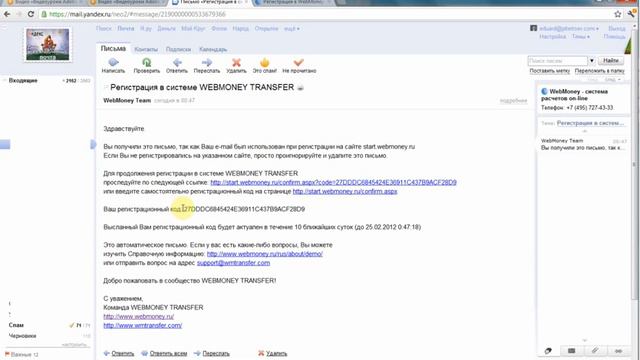Click the account avatar icon near email address
Image resolution: width=640 pixels, height=360 pixels.
point(533,28)
